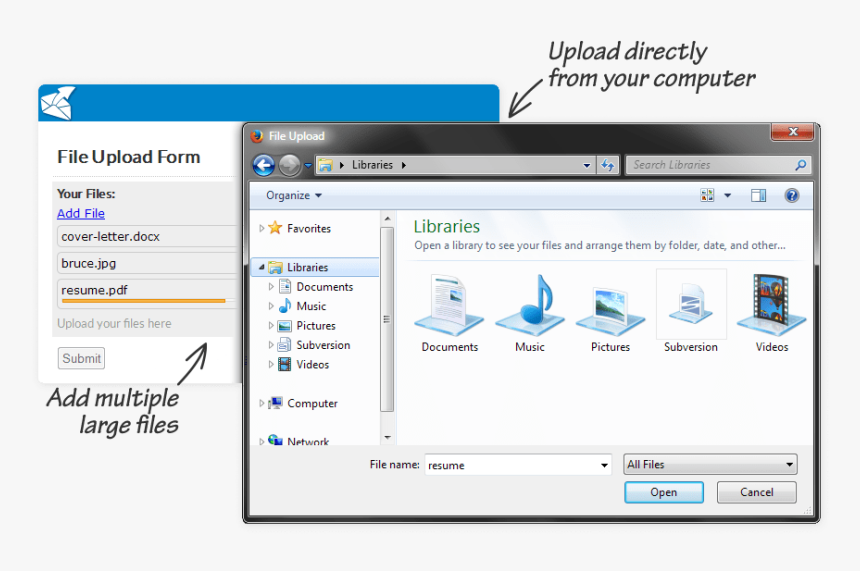Collapse the Libraries tree node
This screenshot has width=860, height=571.
click(262, 267)
